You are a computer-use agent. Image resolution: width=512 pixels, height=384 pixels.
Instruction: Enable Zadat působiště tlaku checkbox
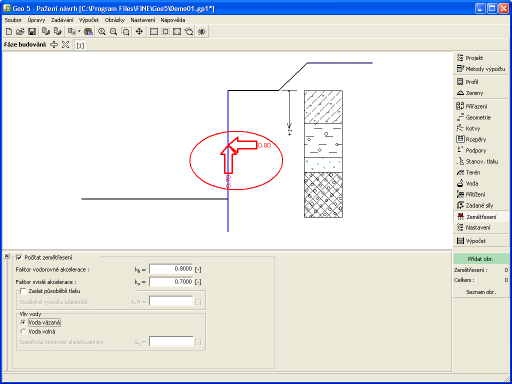[x=23, y=291]
